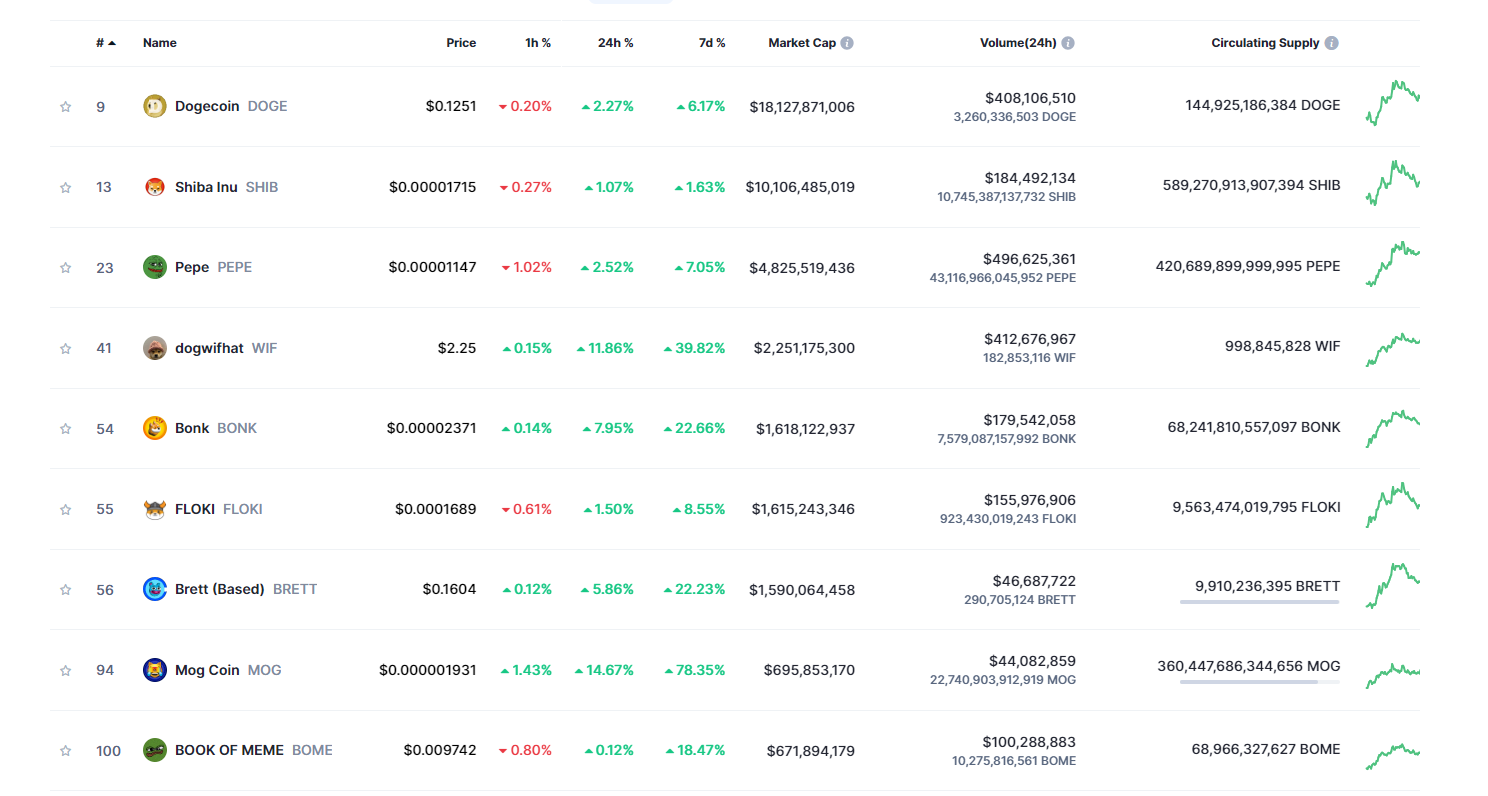
Task: Open dogwifhat 24h volume link
Action: click(1030, 339)
